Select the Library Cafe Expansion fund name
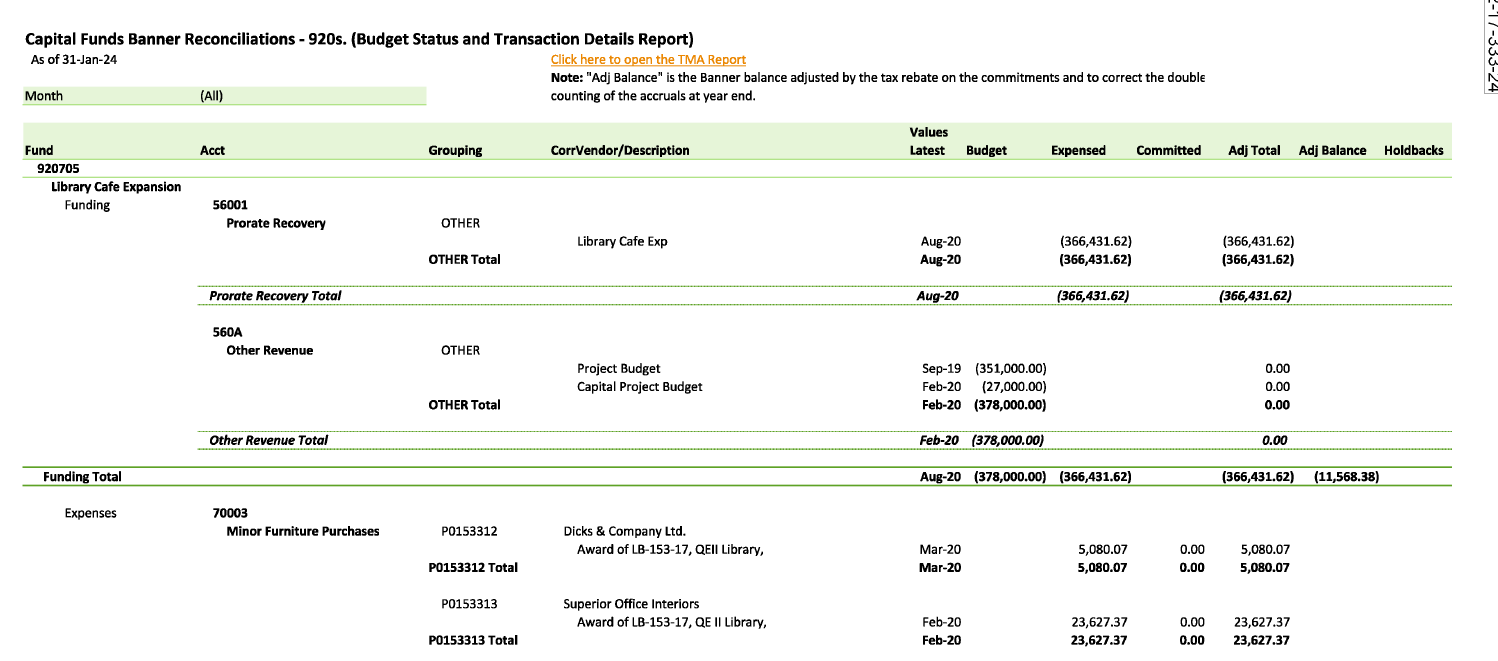This screenshot has width=1498, height=661. point(116,187)
